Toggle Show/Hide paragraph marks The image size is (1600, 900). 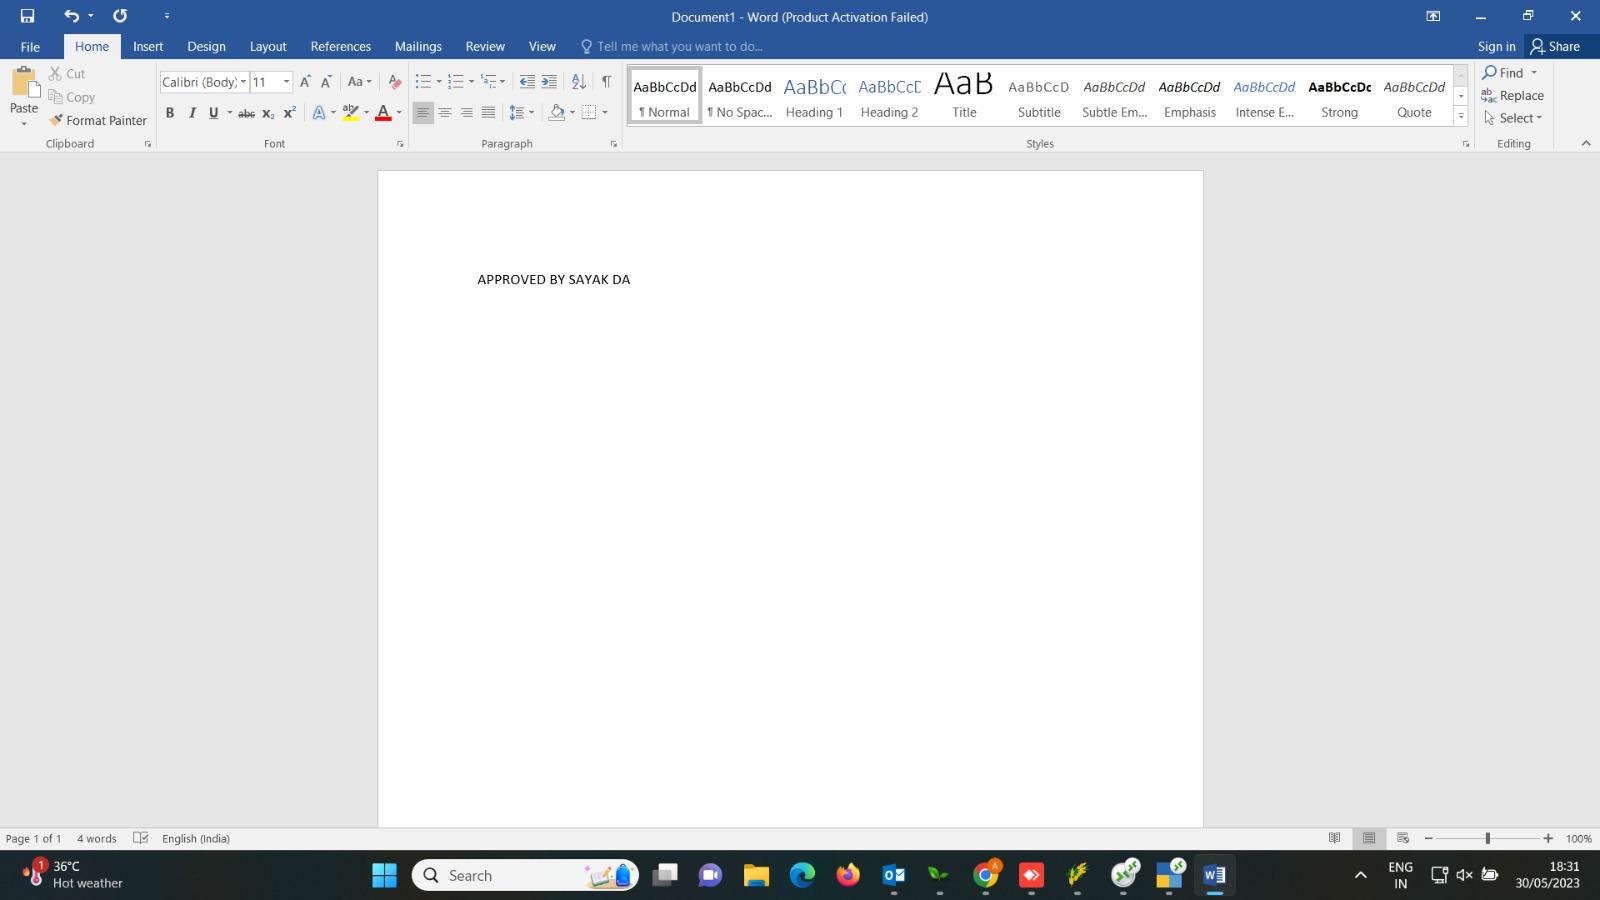coord(606,82)
